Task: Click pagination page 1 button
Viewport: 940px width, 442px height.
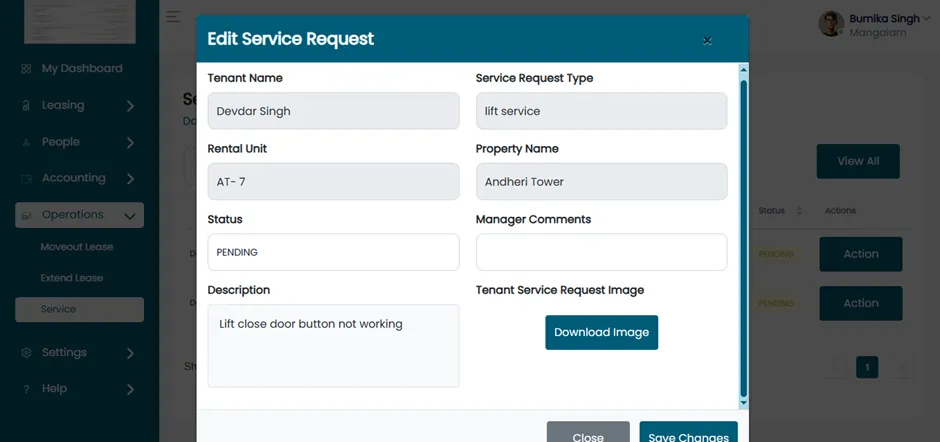Action: pos(867,367)
